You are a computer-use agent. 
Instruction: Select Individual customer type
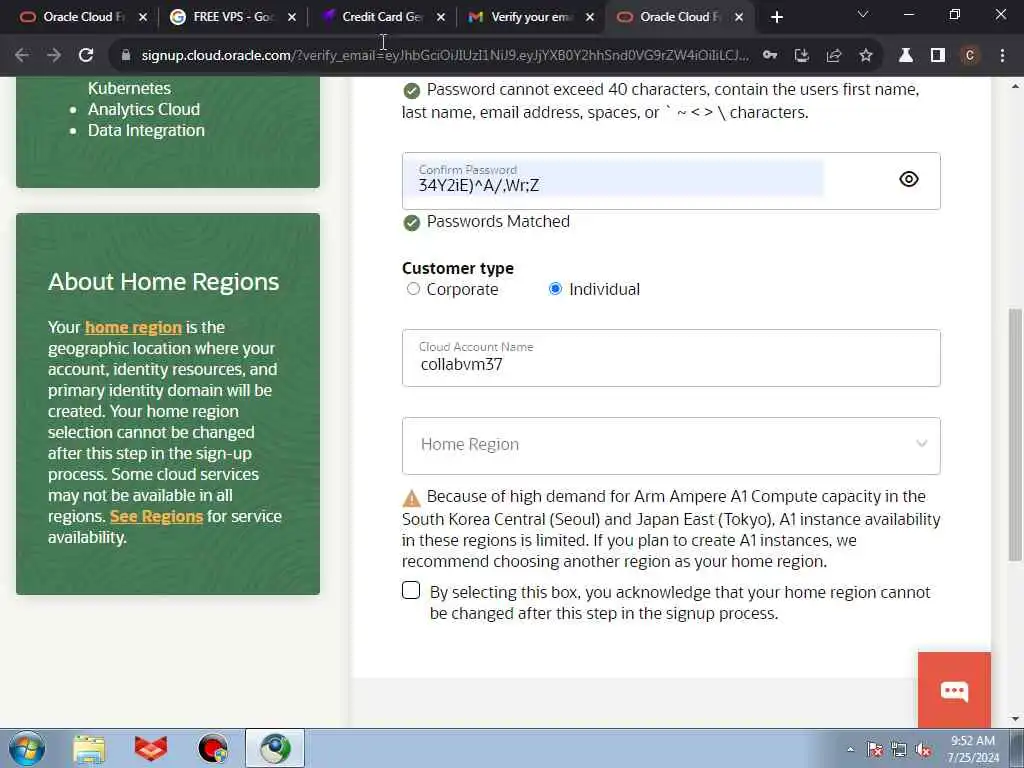(x=555, y=289)
